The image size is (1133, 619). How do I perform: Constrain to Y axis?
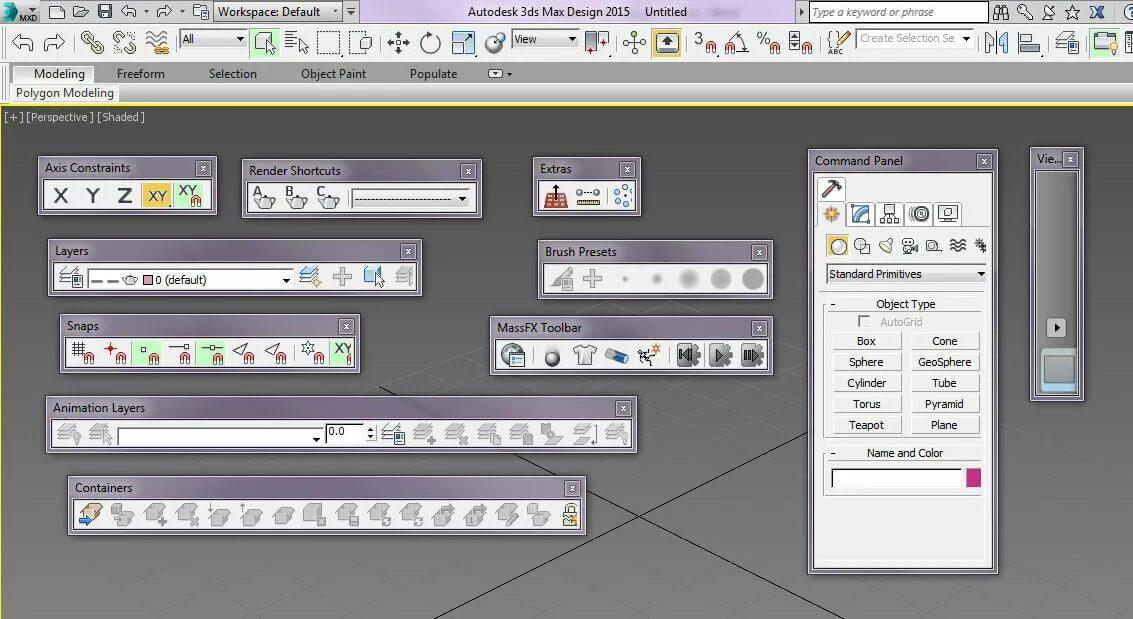92,195
